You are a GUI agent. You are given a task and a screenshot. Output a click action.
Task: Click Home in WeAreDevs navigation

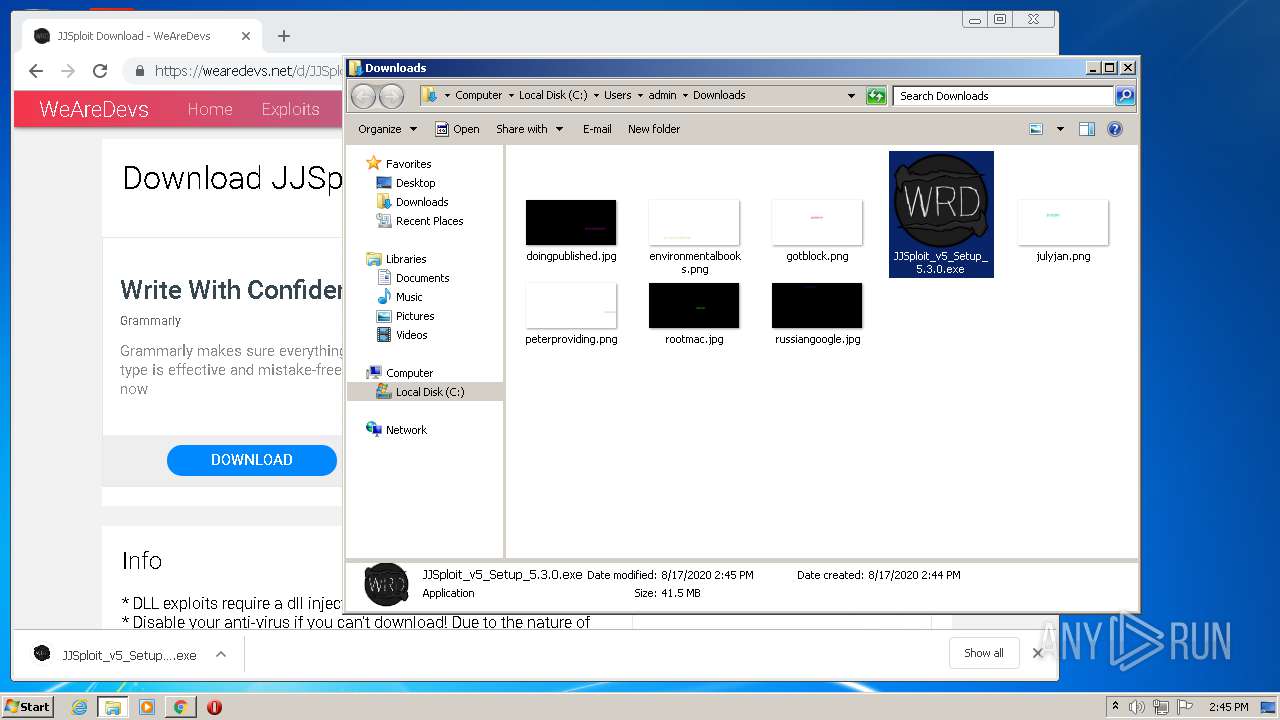(x=210, y=109)
